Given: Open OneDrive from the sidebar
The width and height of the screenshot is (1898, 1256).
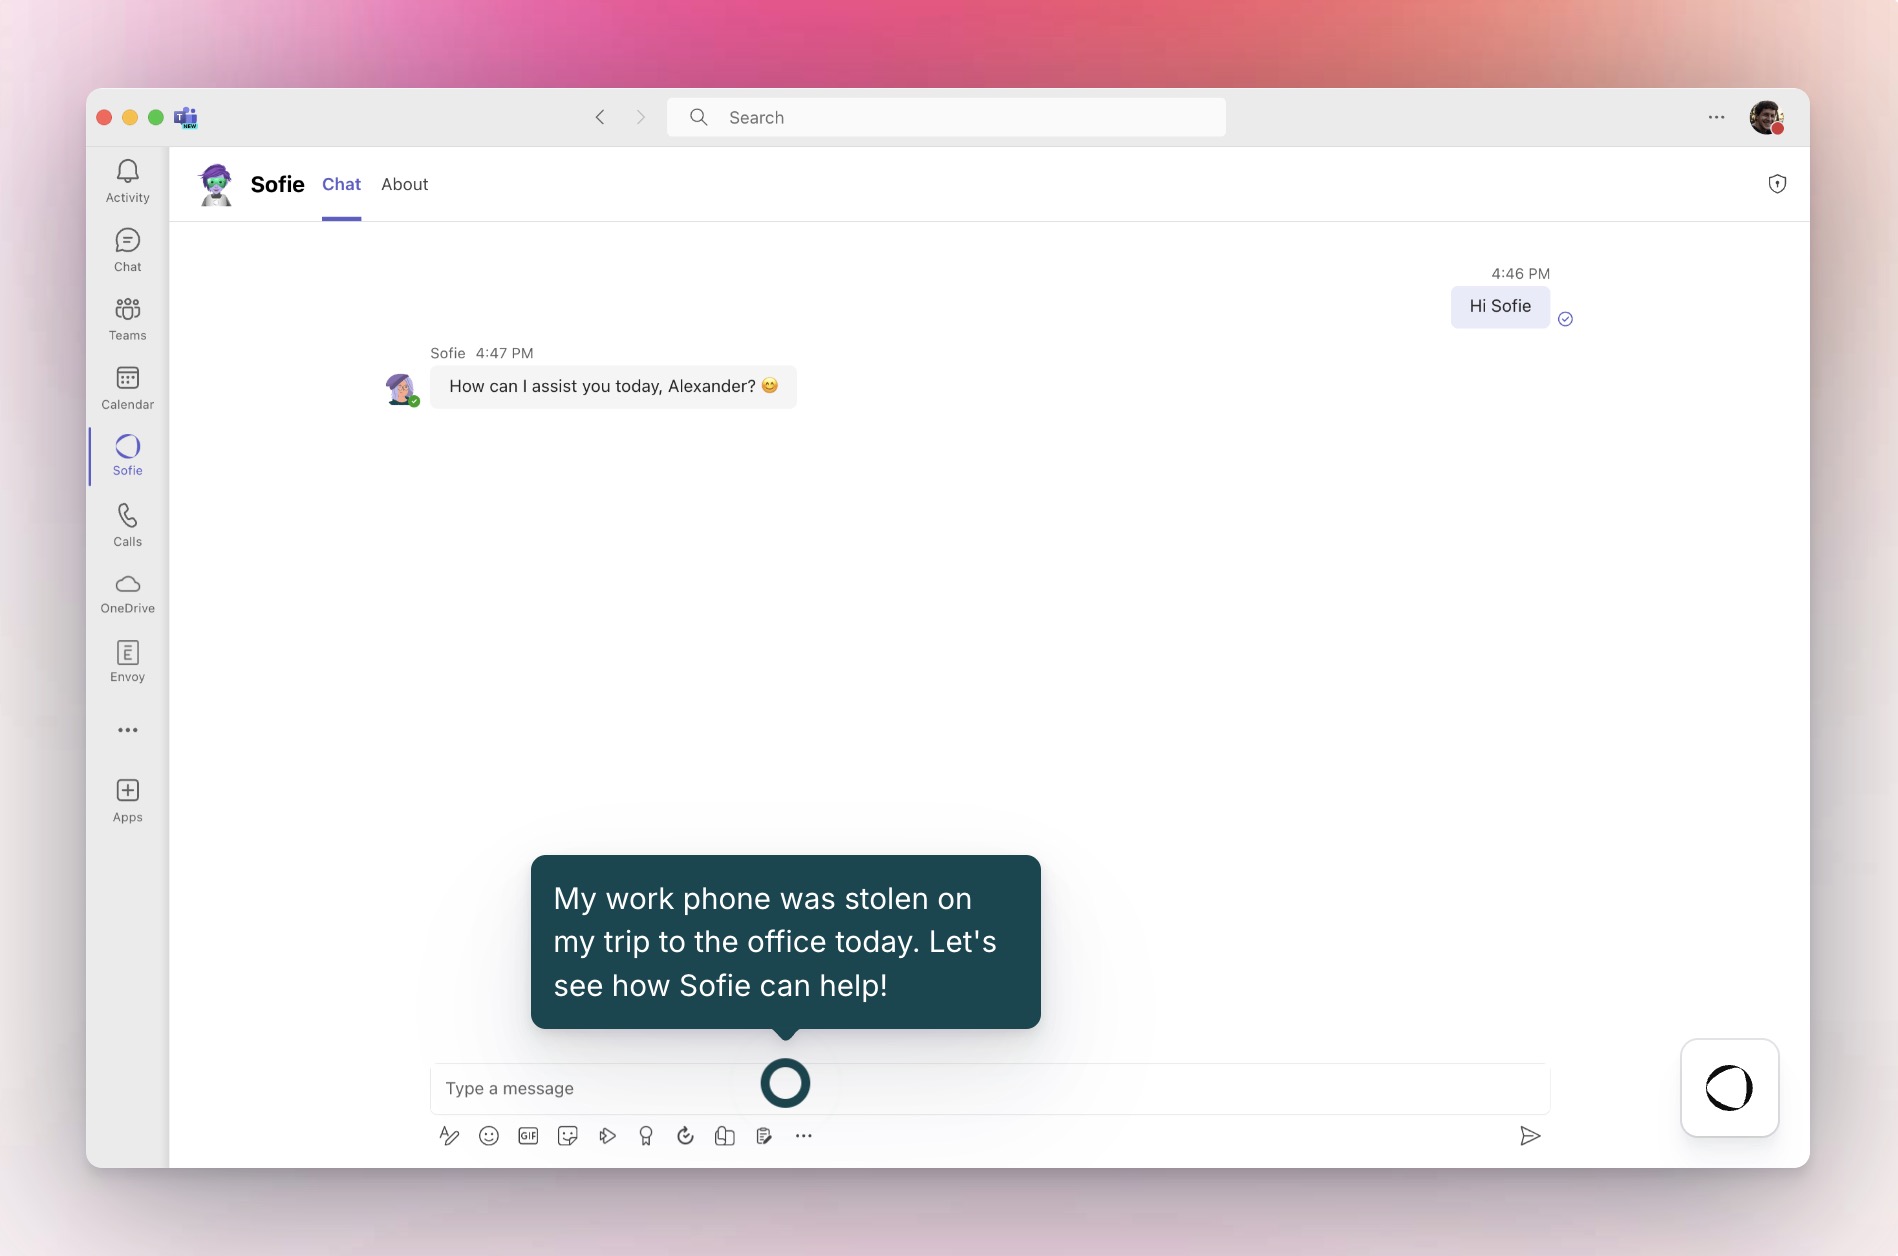Looking at the screenshot, I should tap(127, 594).
